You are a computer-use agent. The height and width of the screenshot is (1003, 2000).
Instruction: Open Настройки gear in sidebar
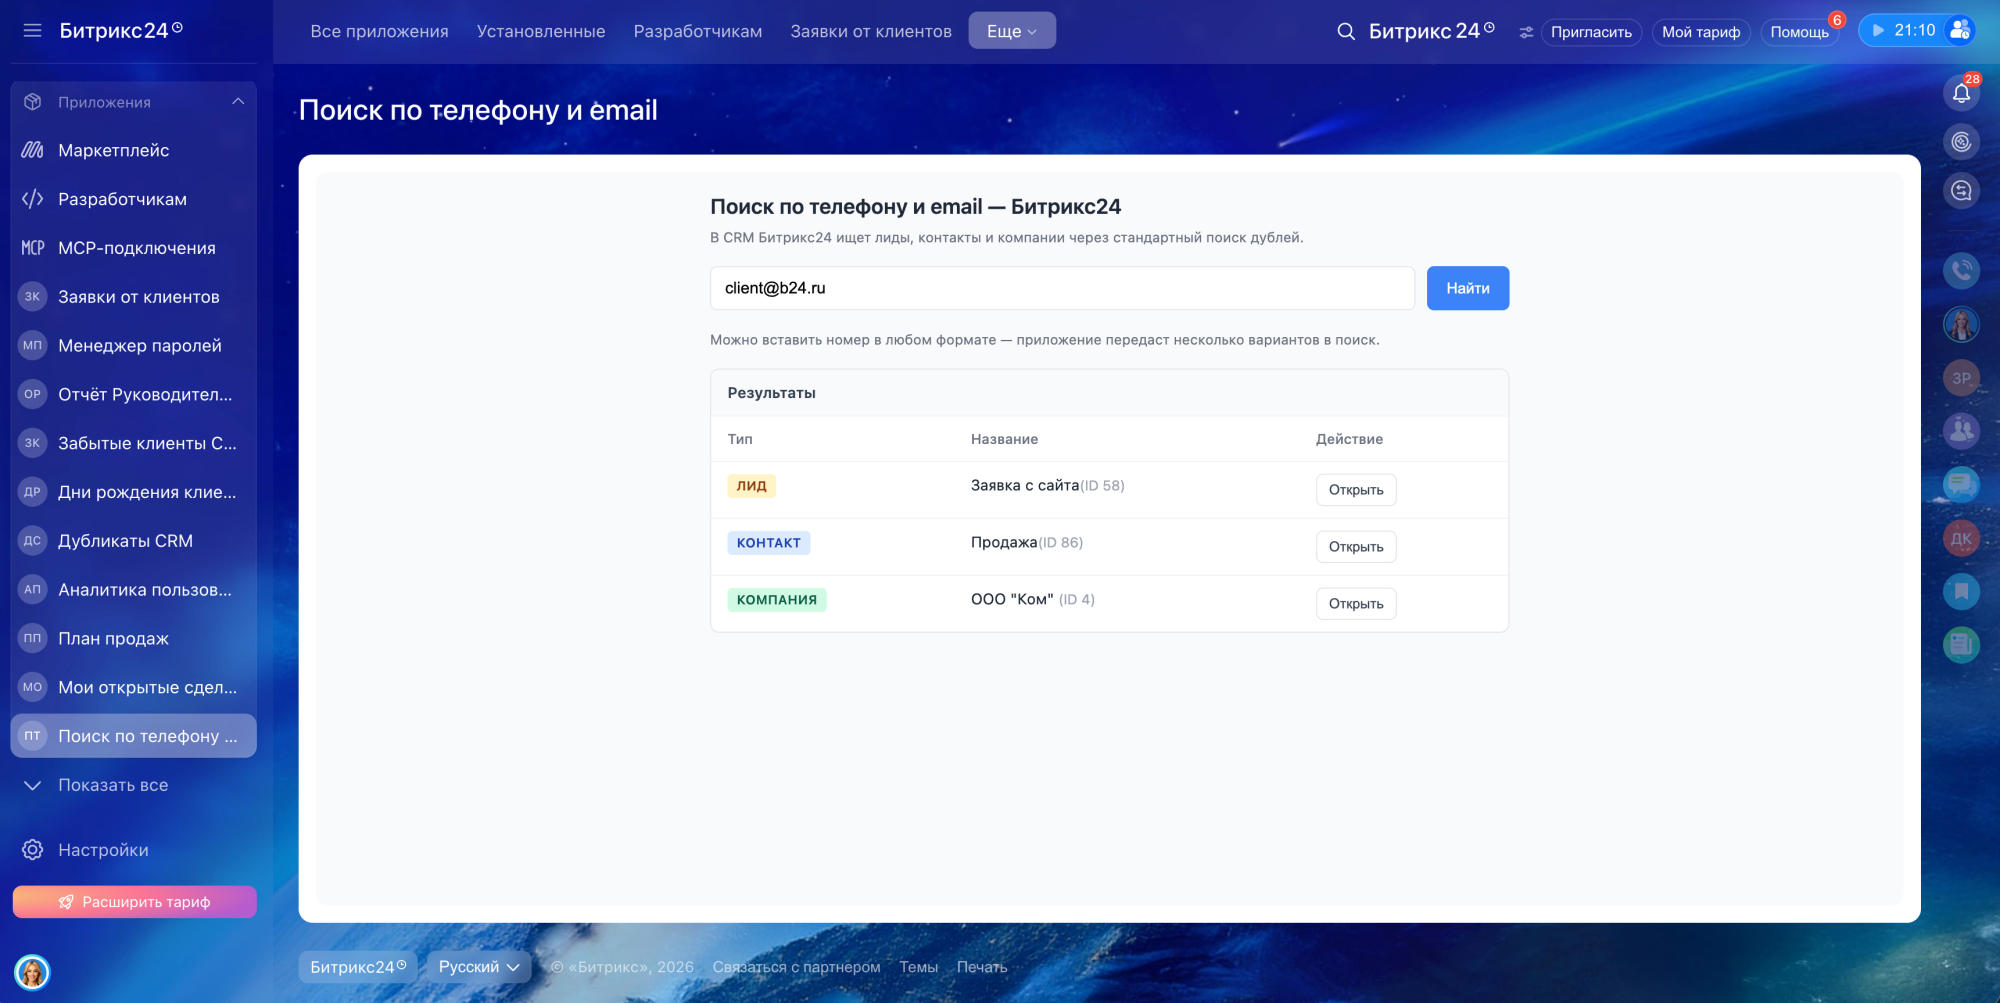(x=33, y=850)
